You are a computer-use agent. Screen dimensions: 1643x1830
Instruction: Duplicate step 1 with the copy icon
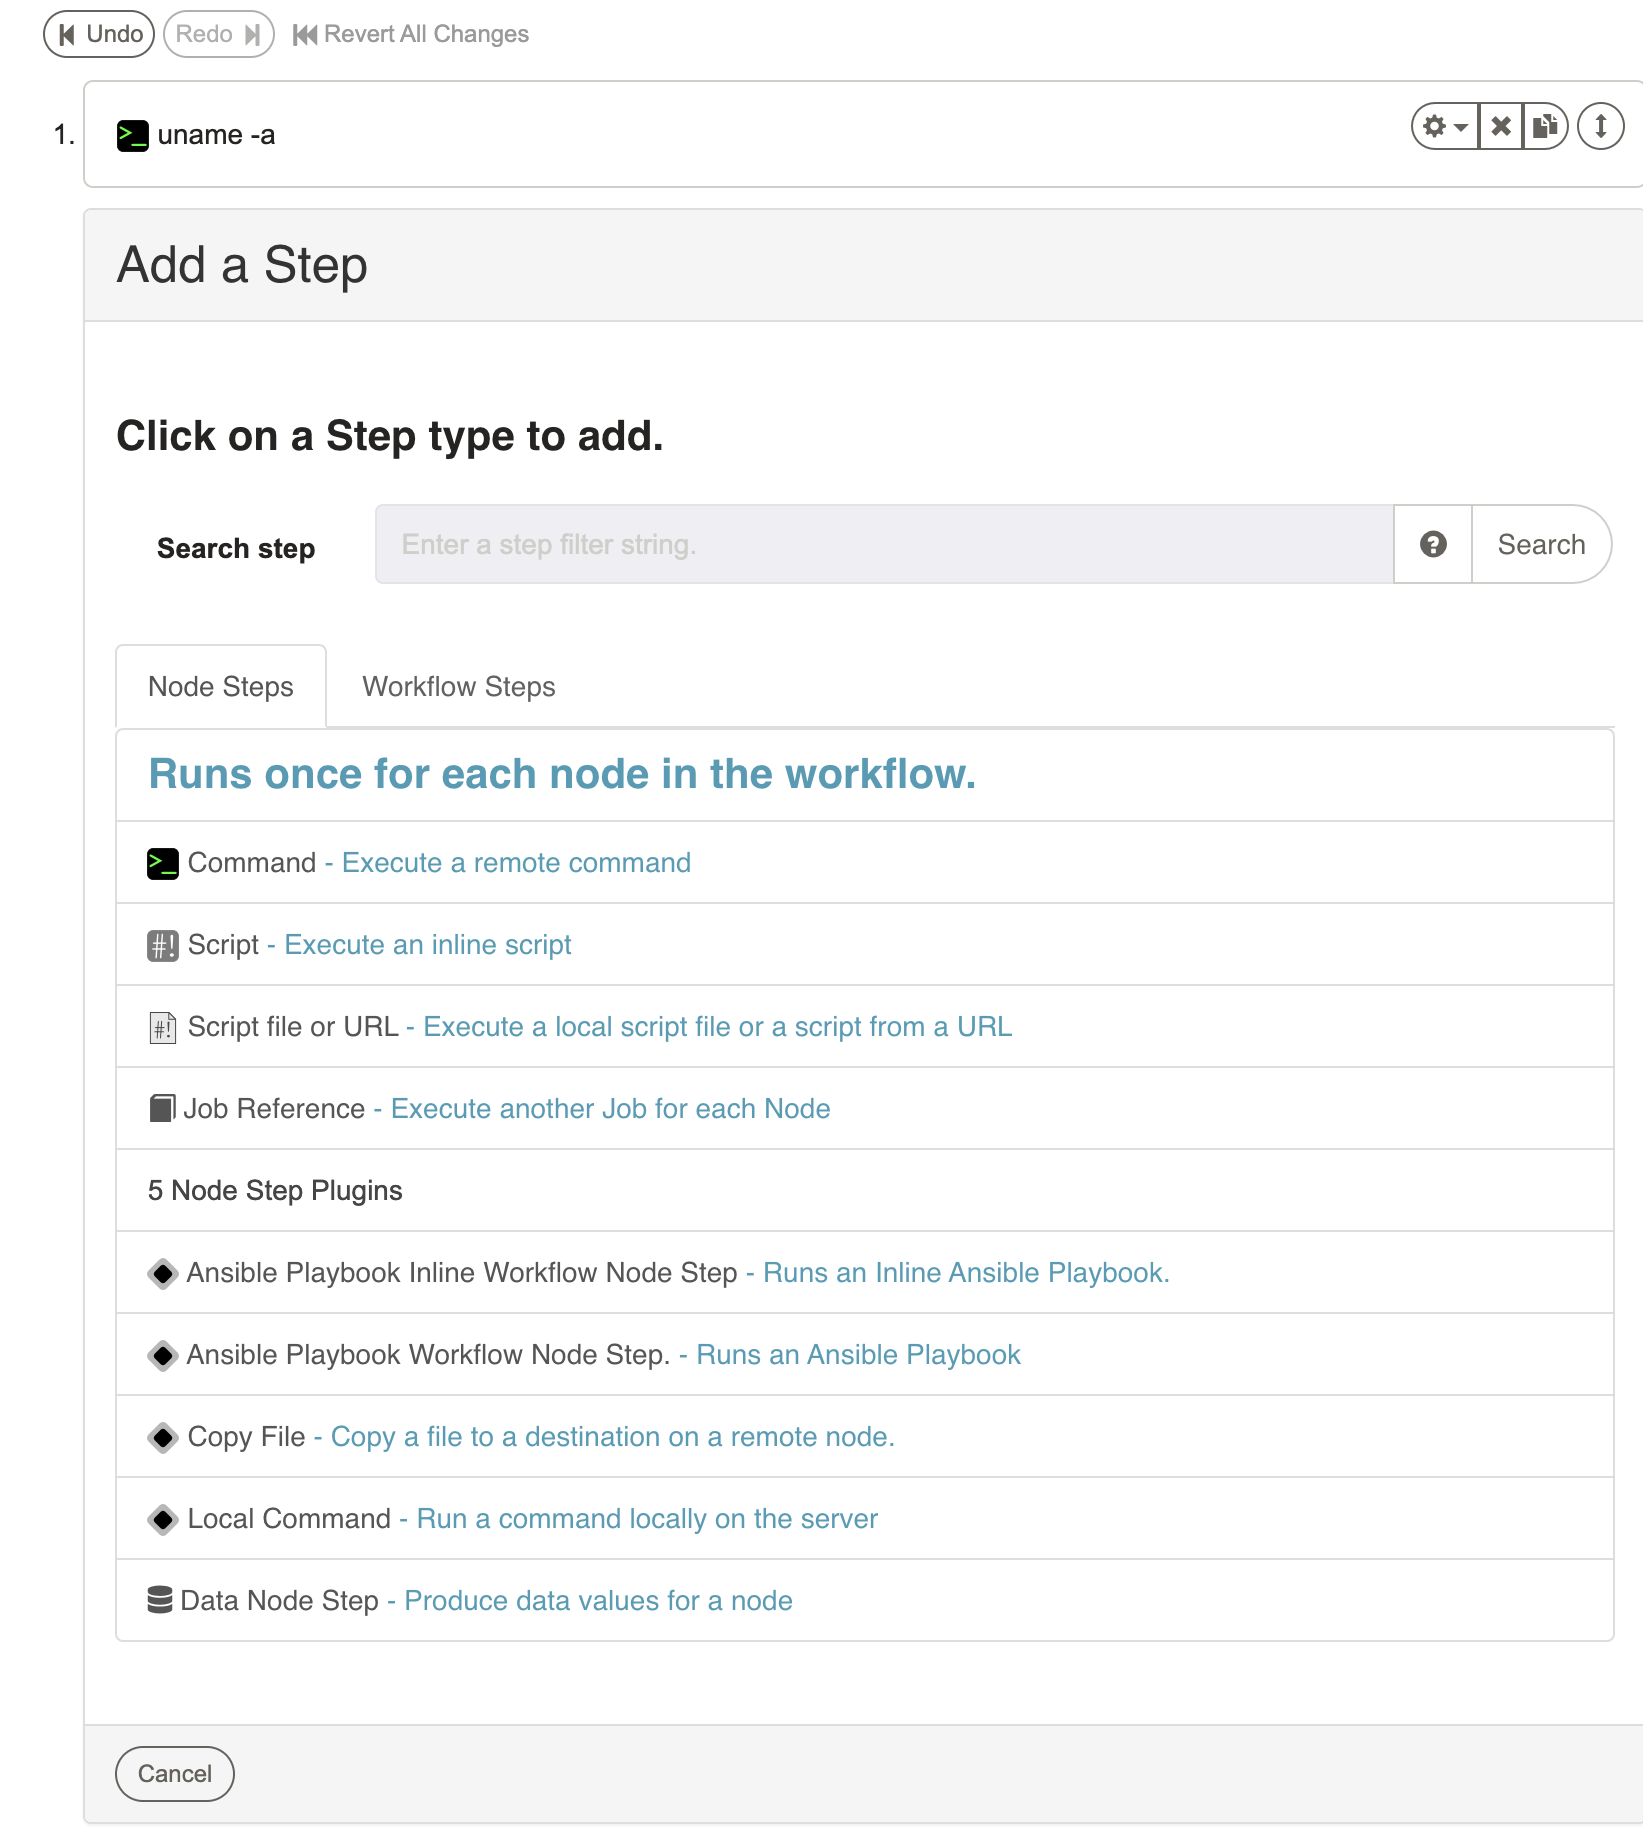point(1545,127)
